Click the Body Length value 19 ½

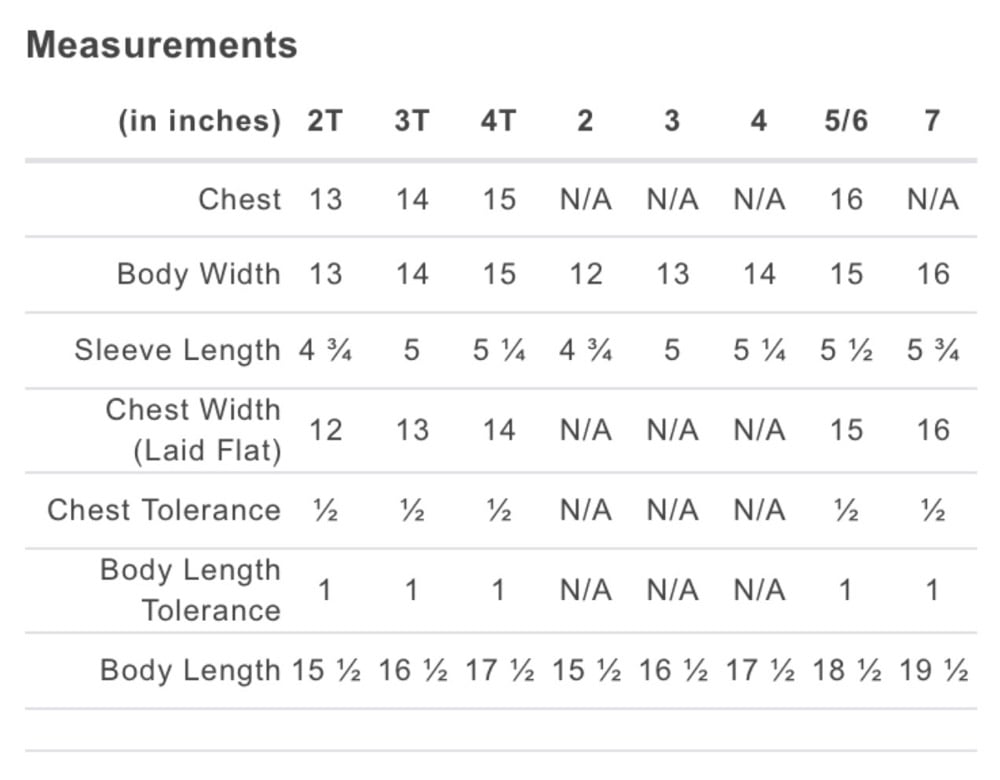(934, 670)
